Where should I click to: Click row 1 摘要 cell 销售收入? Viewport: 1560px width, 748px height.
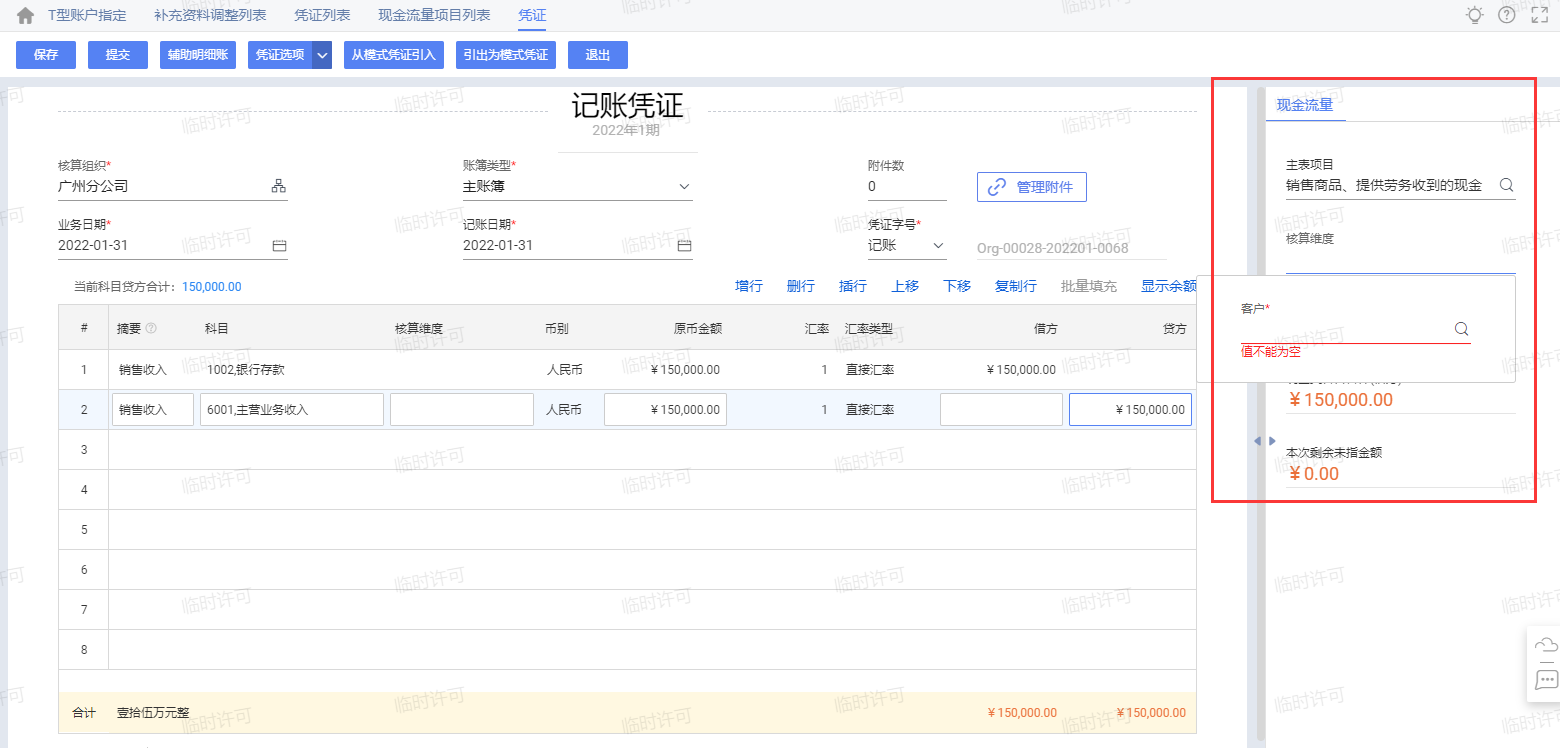pos(143,370)
